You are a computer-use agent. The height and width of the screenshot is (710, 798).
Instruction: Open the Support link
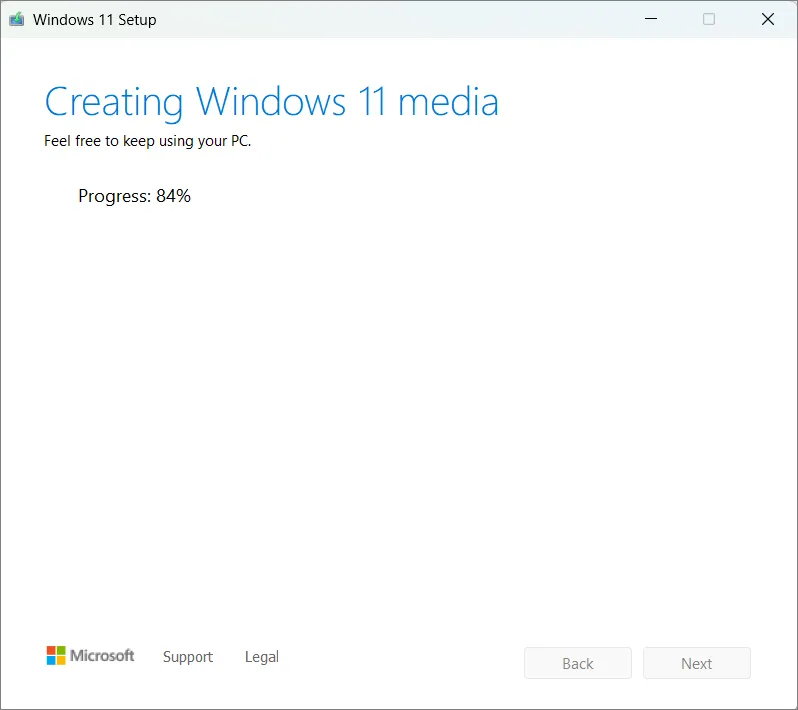coord(188,657)
